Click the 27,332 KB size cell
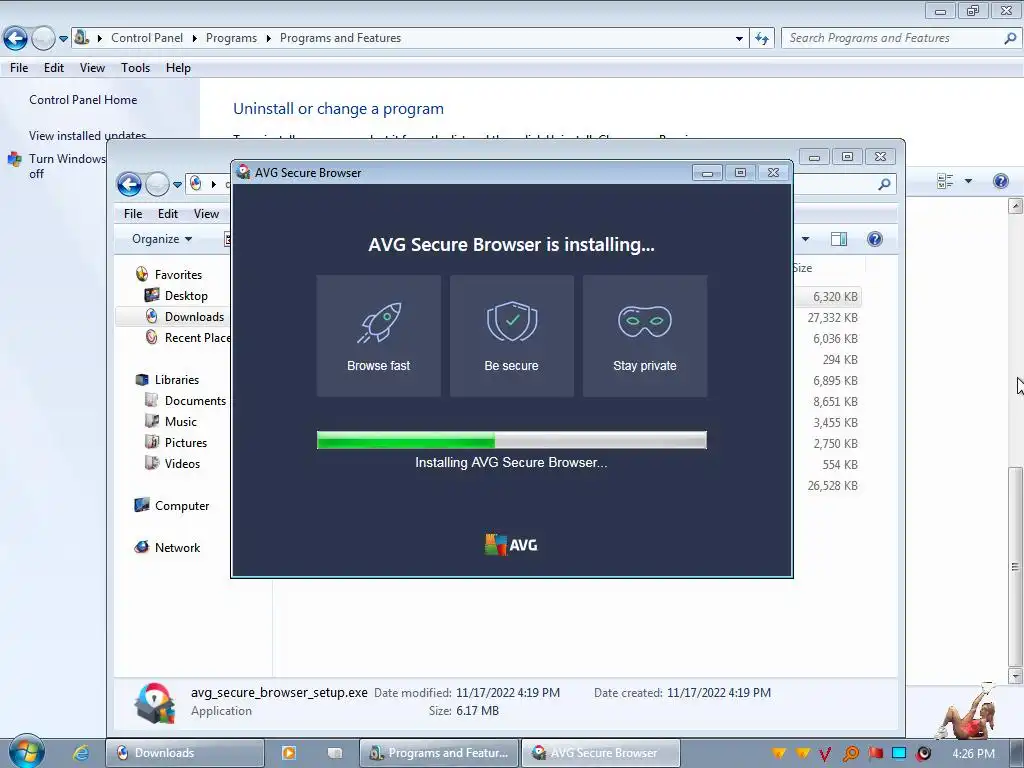 pos(832,318)
